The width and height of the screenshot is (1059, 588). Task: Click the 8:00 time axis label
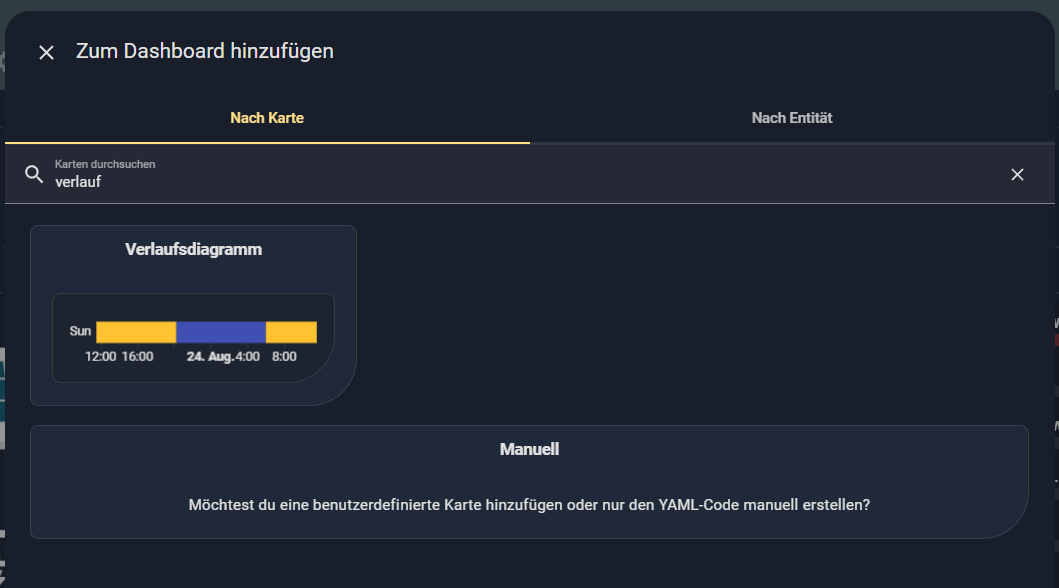click(x=284, y=356)
